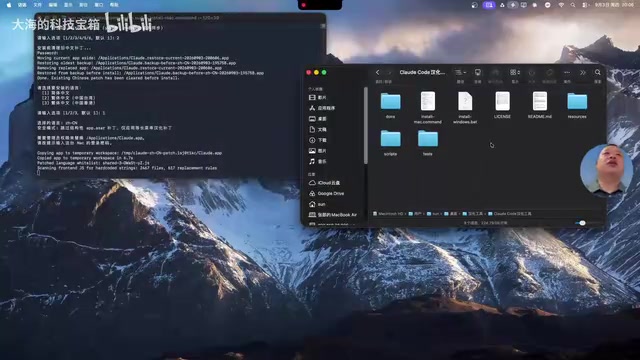The height and width of the screenshot is (360, 640).
Task: Click 汉化工具 in the path bar
Action: 472,214
